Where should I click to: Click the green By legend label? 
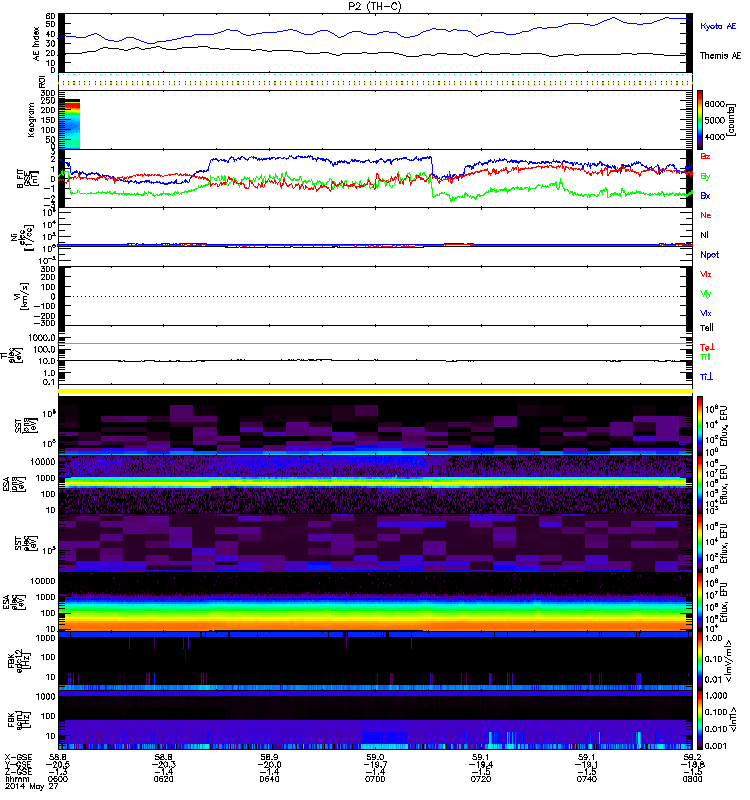point(706,176)
